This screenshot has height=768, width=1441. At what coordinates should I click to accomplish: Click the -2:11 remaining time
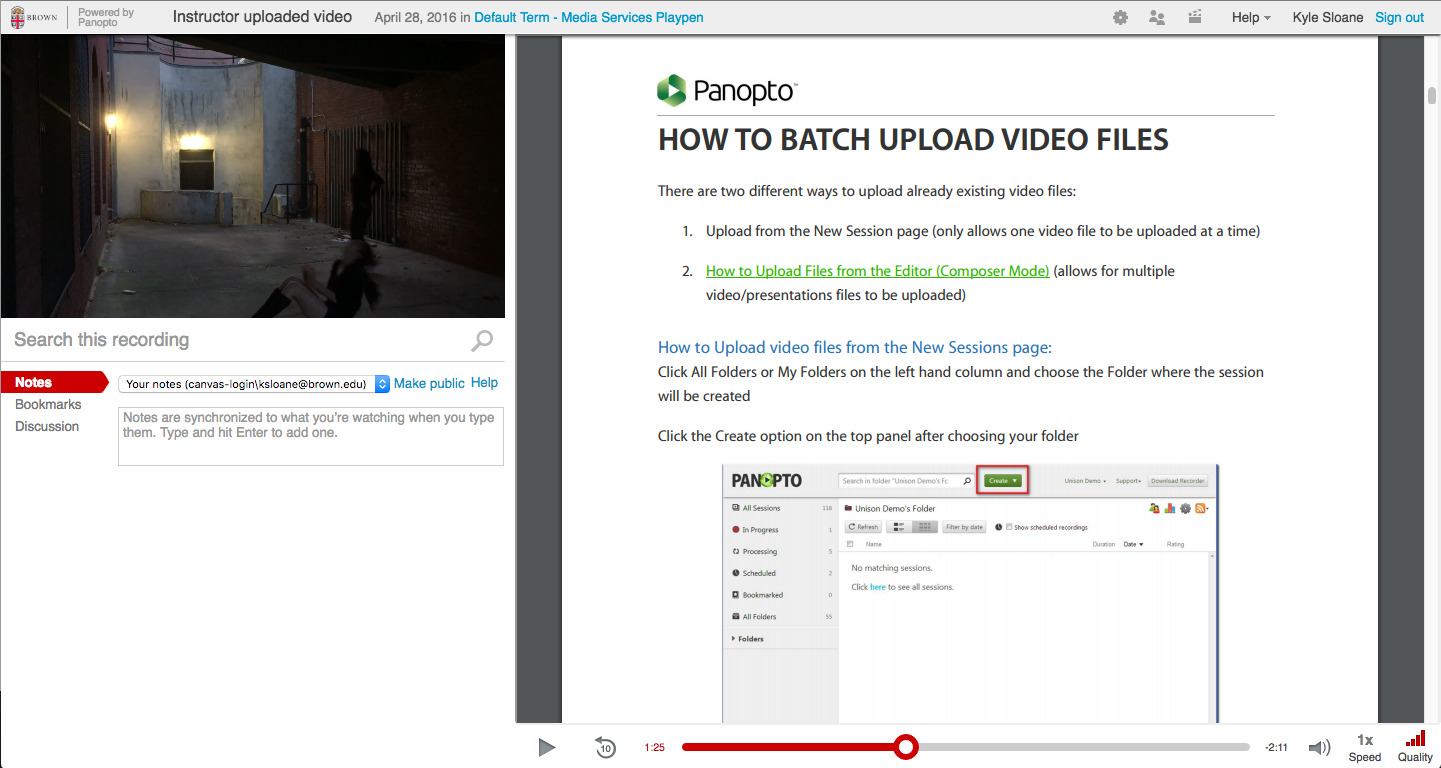tap(1276, 747)
